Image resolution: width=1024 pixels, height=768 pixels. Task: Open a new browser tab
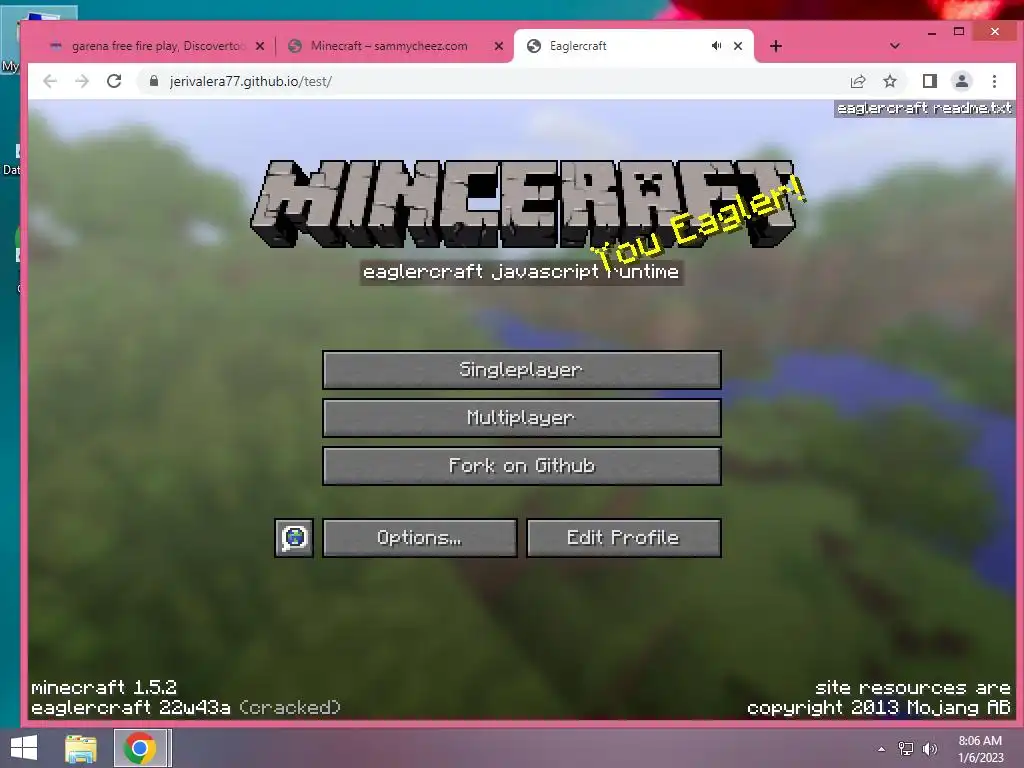[x=776, y=46]
